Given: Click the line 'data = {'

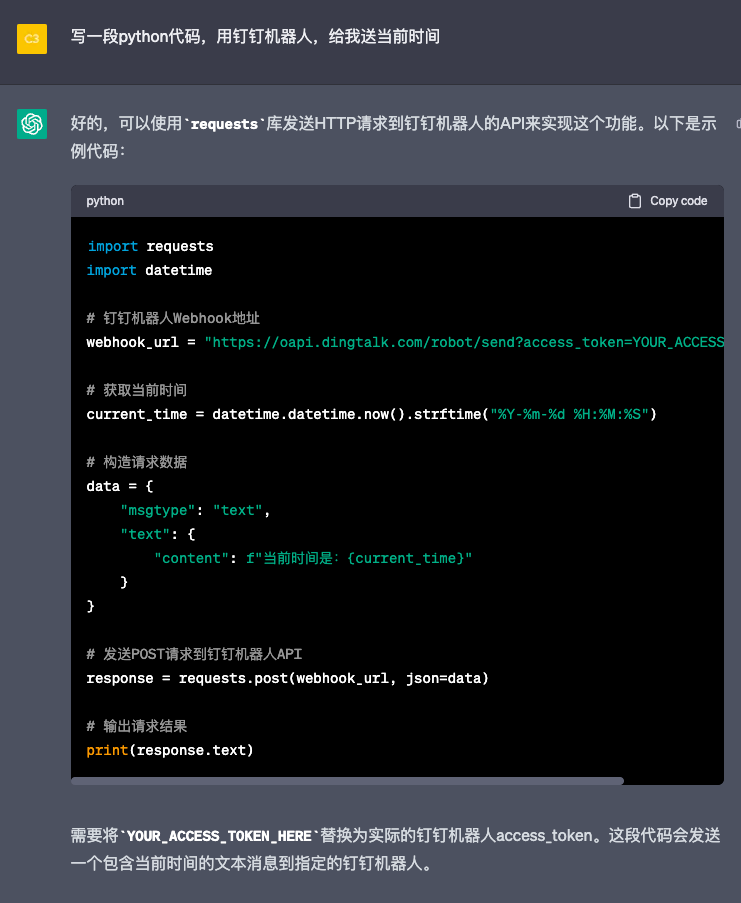Looking at the screenshot, I should coord(120,486).
